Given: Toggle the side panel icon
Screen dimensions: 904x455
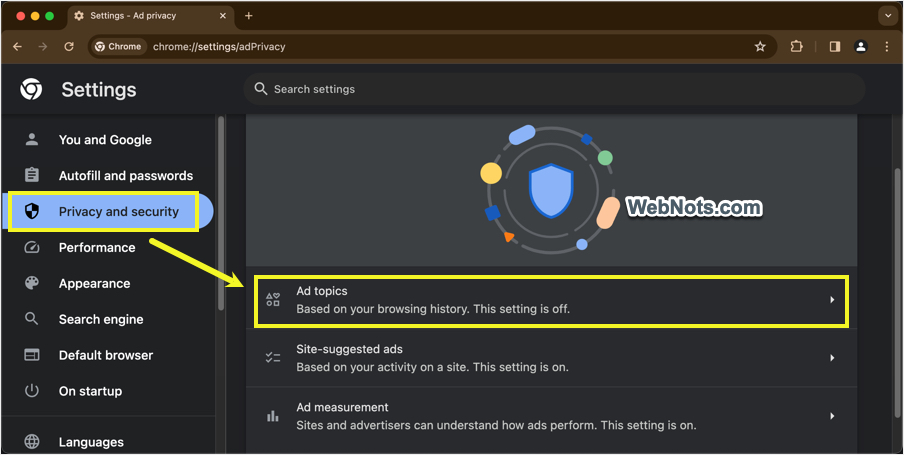Looking at the screenshot, I should click(x=834, y=46).
